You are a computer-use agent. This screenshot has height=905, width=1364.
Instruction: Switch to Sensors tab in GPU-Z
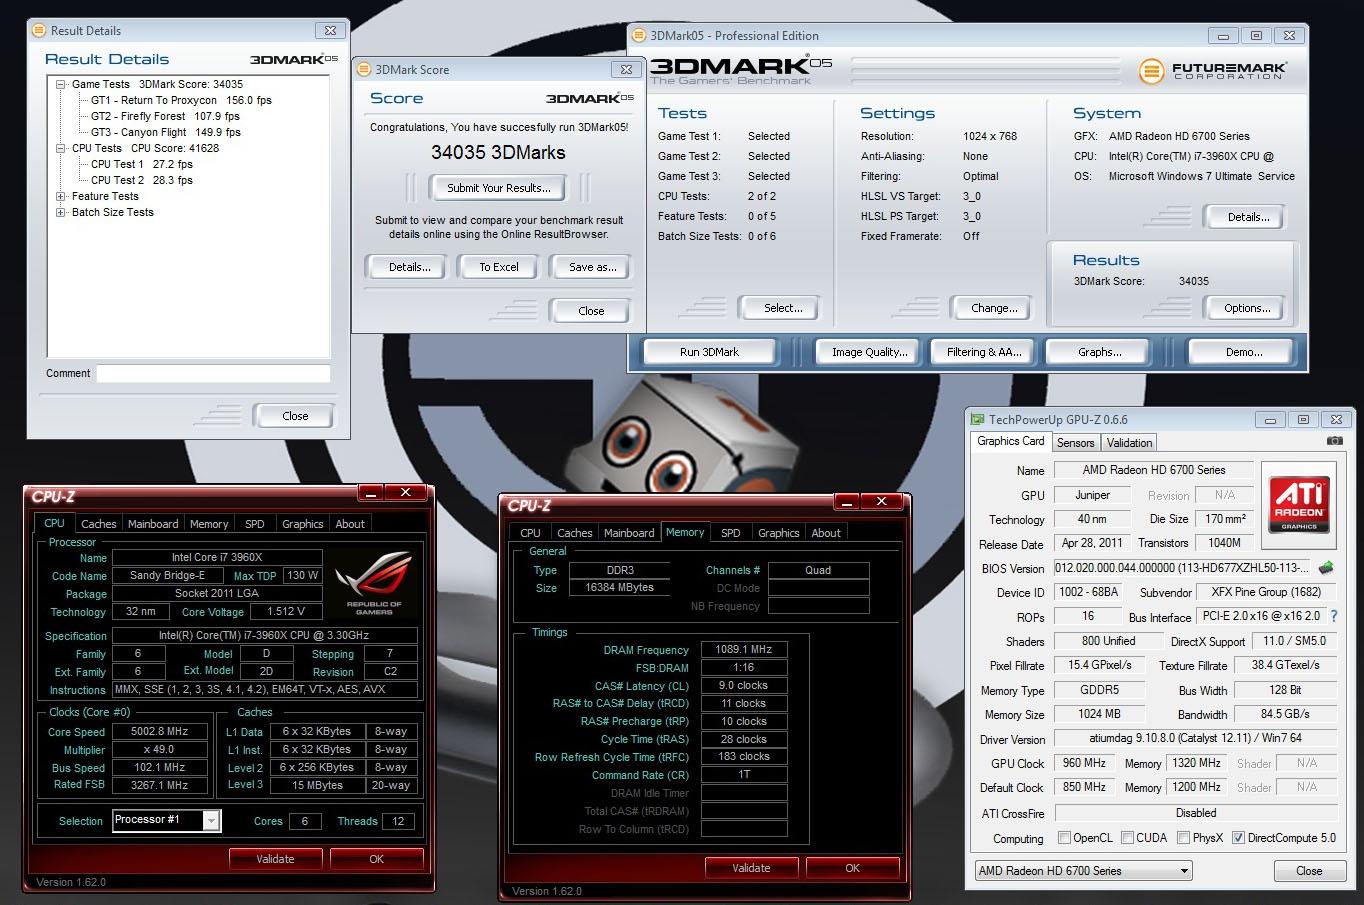1075,443
